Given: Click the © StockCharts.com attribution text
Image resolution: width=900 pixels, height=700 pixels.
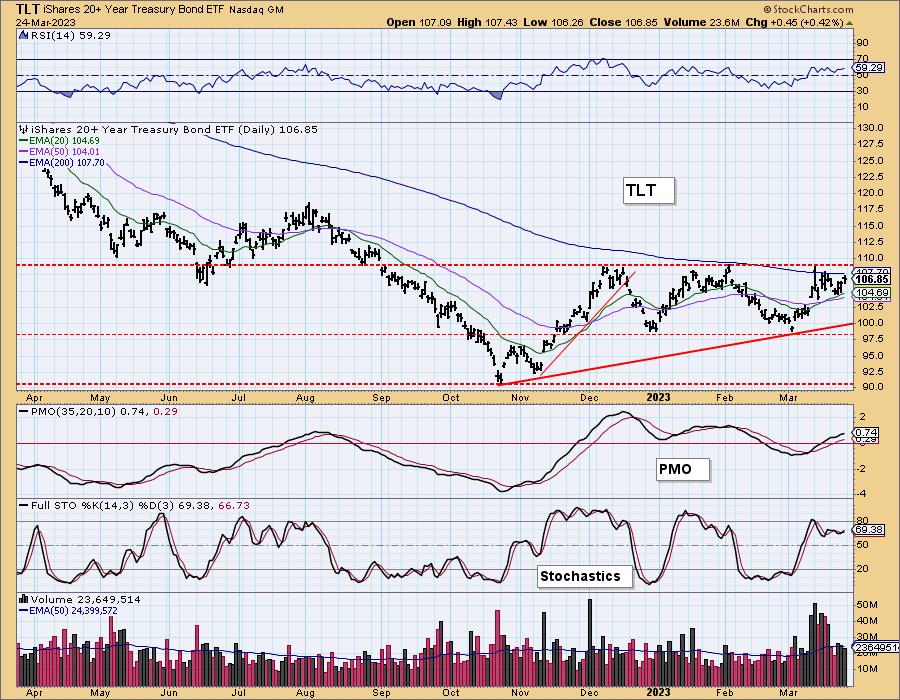Looking at the screenshot, I should pyautogui.click(x=809, y=9).
